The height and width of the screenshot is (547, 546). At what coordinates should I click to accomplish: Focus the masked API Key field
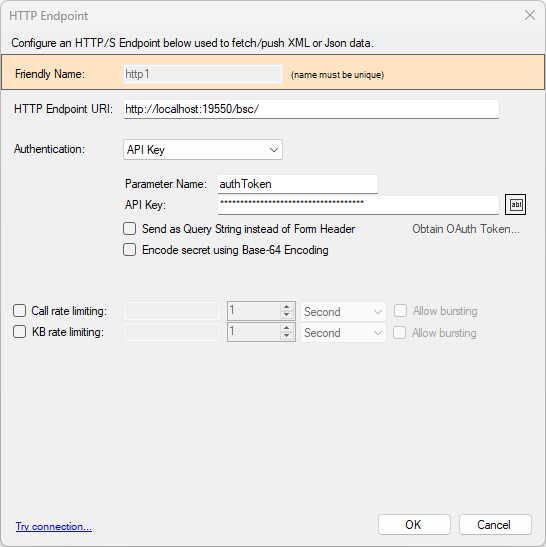click(x=358, y=205)
